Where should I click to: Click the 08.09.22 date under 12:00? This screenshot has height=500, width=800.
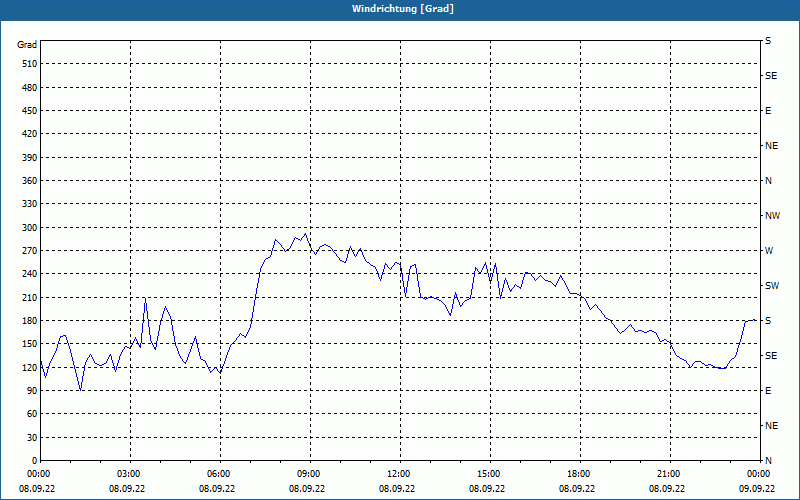[397, 488]
